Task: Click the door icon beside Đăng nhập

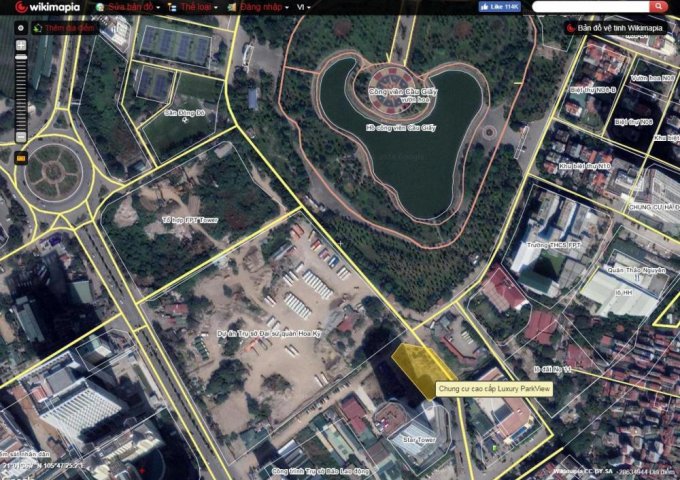Action: [232, 7]
